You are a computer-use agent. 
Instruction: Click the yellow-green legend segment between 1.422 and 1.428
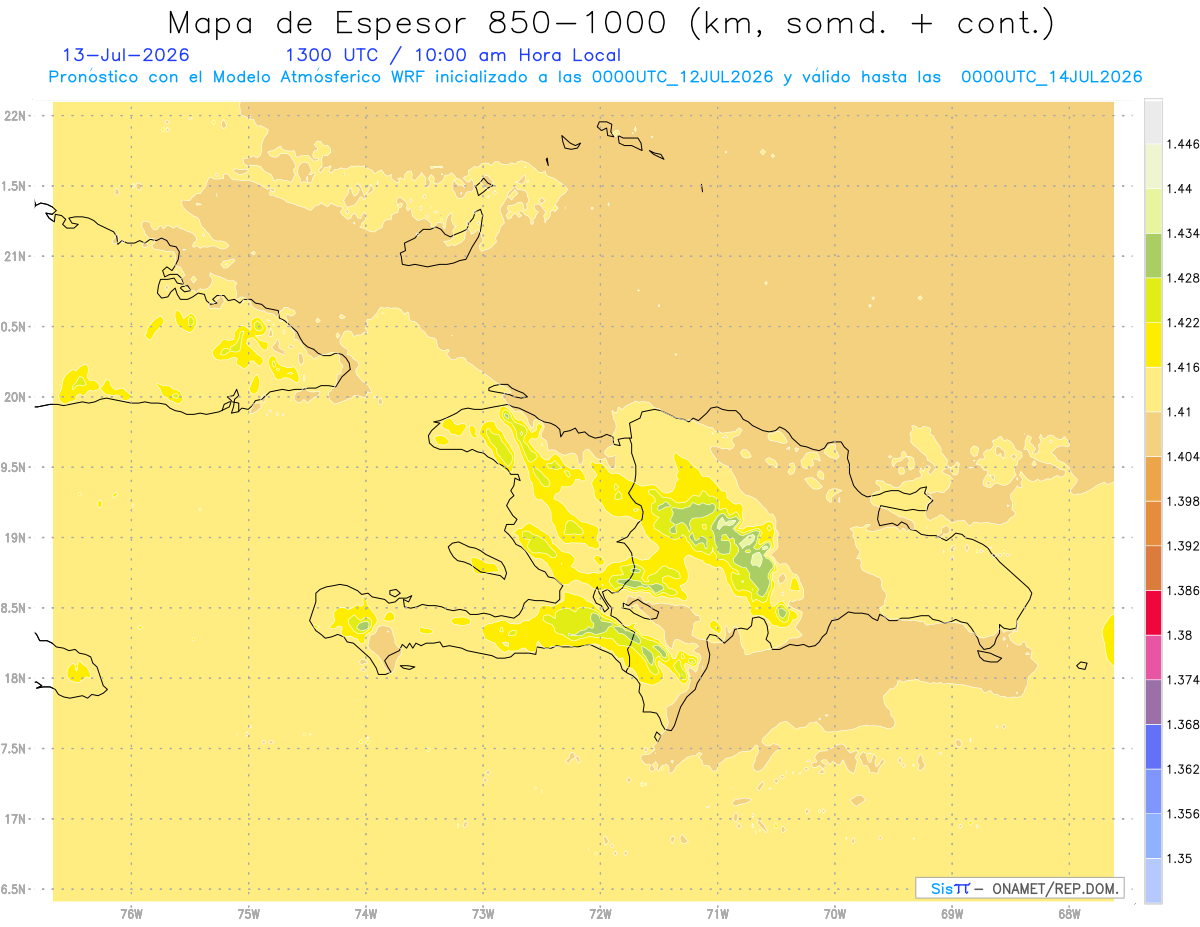point(1153,300)
